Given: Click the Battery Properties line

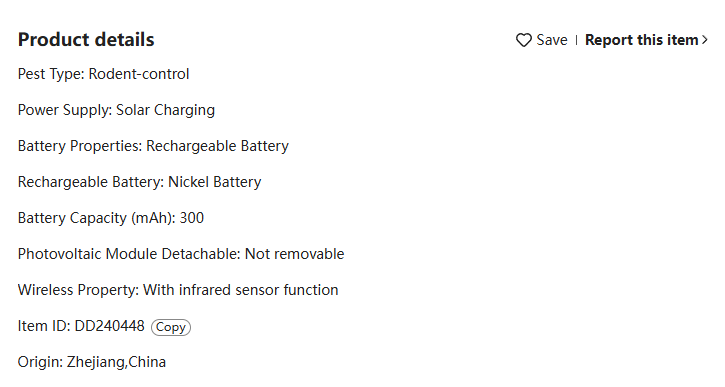Looking at the screenshot, I should pos(153,146).
